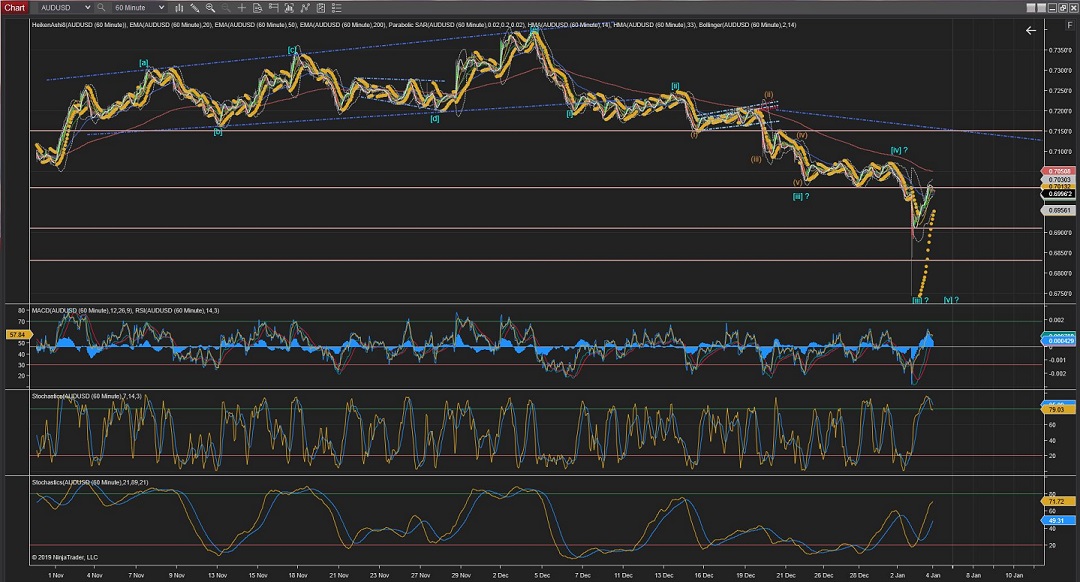
Task: Click the cyan [v] ? wave label
Action: [x=951, y=300]
